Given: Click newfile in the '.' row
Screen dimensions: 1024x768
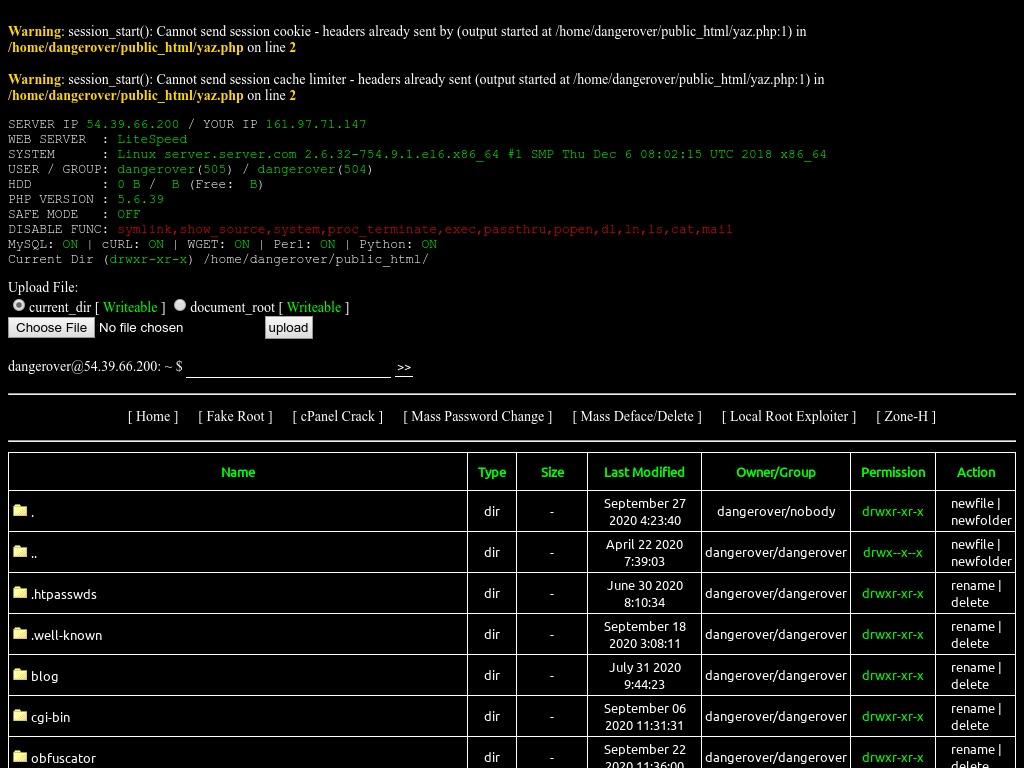Looking at the screenshot, I should click(972, 504).
